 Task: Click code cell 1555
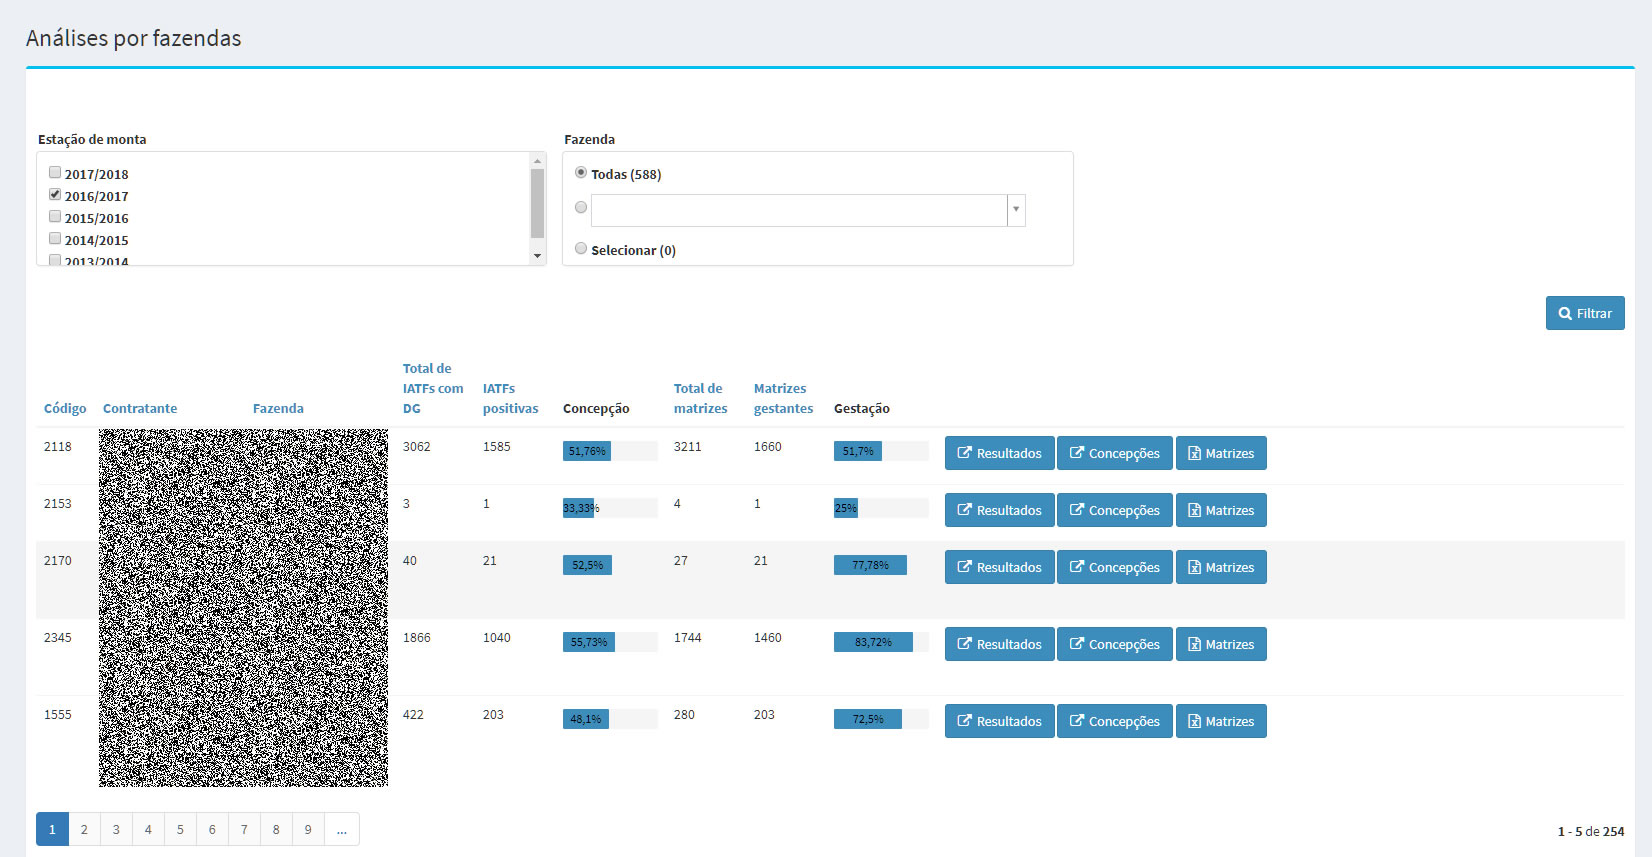[x=58, y=715]
